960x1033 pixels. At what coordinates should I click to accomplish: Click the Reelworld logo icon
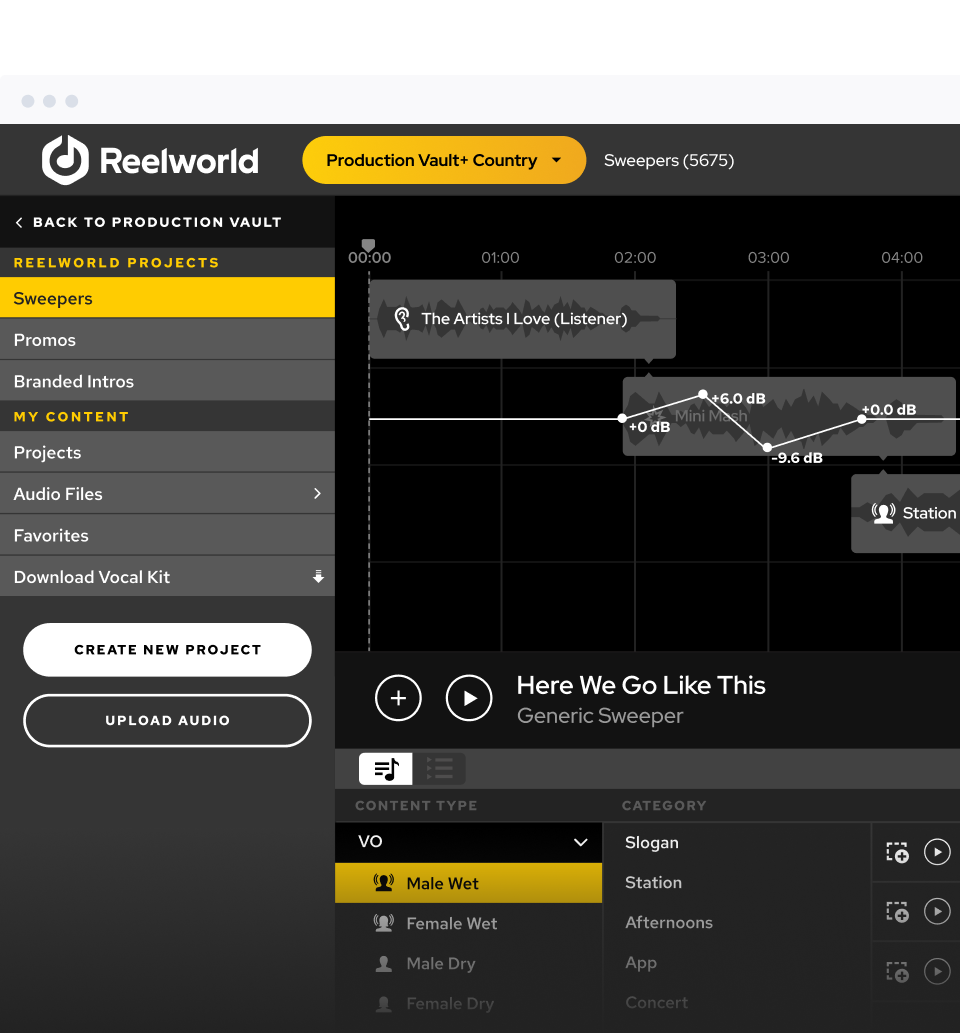pyautogui.click(x=66, y=160)
